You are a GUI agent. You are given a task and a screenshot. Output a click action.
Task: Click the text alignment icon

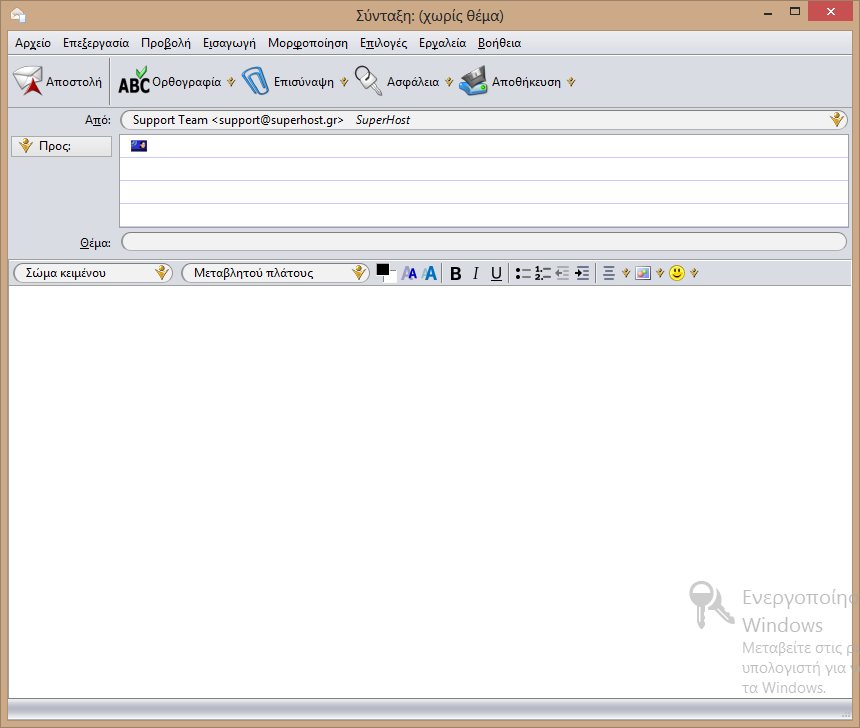(x=609, y=273)
